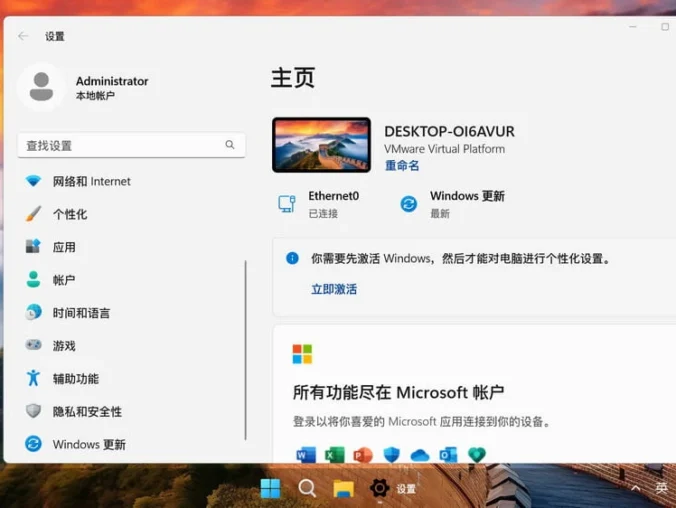Image resolution: width=676 pixels, height=508 pixels.
Task: Click the back arrow in Settings header
Action: pos(23,36)
